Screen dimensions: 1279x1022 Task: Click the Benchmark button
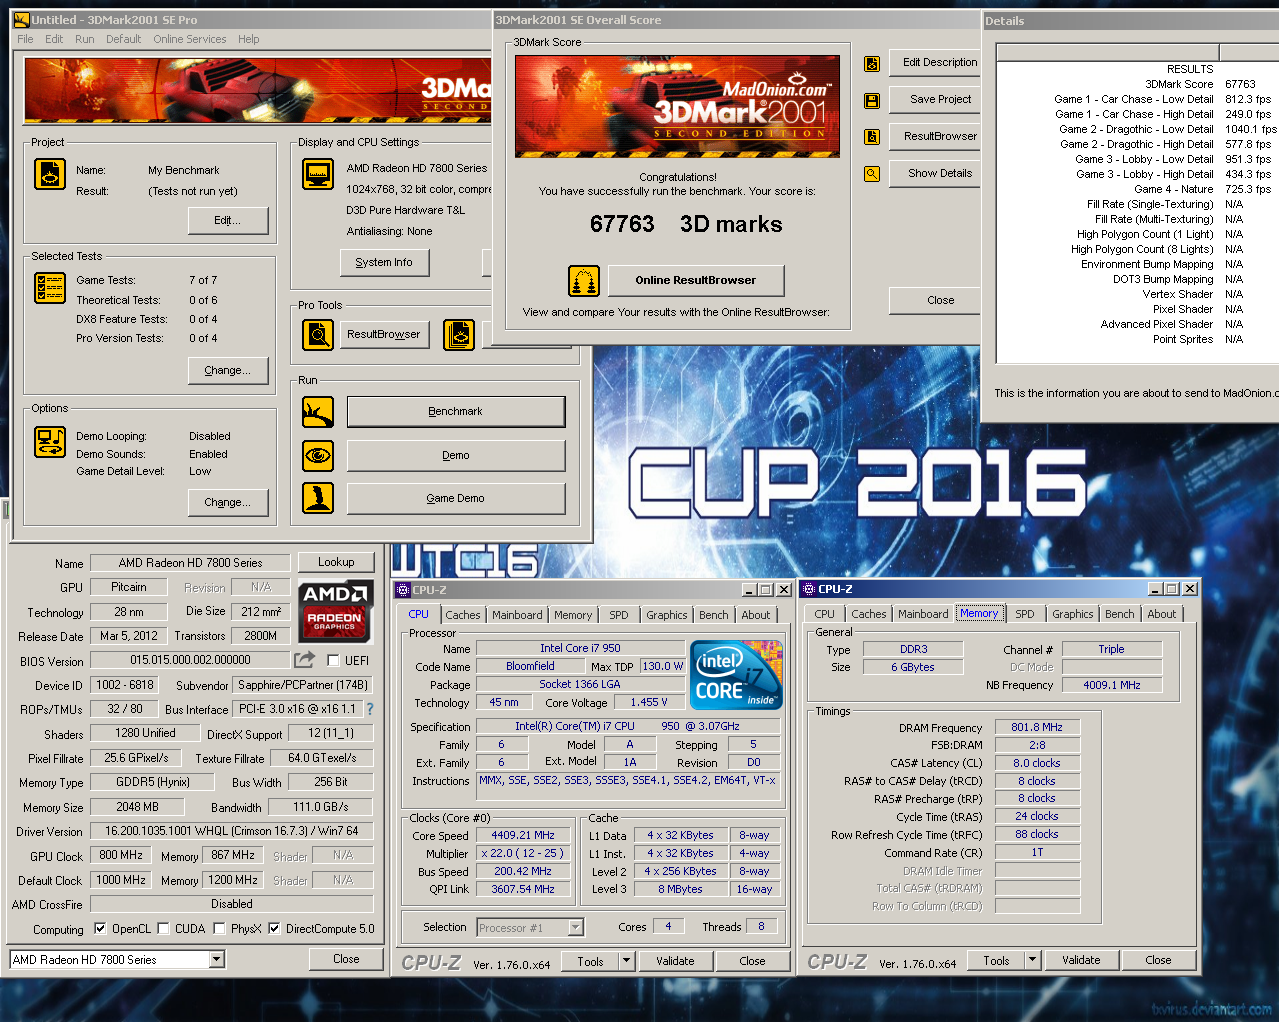point(456,411)
